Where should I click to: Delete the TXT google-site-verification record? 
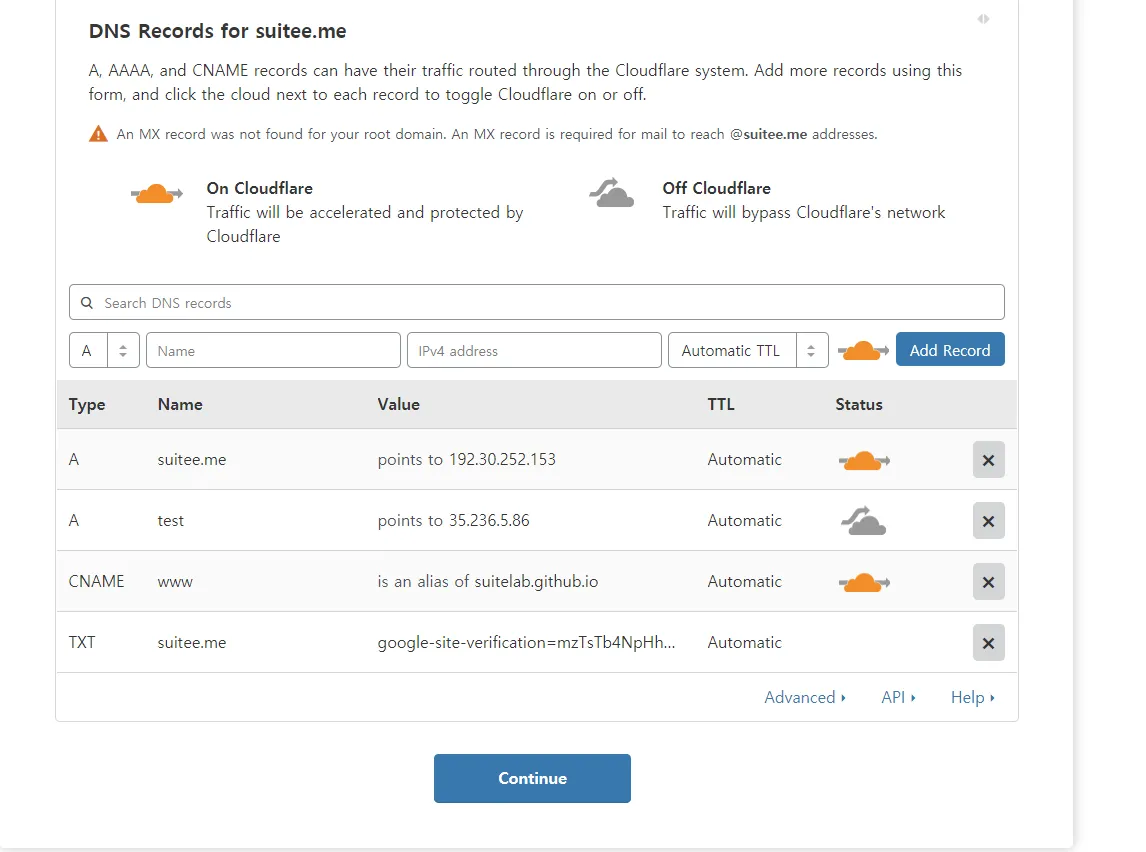(x=988, y=643)
